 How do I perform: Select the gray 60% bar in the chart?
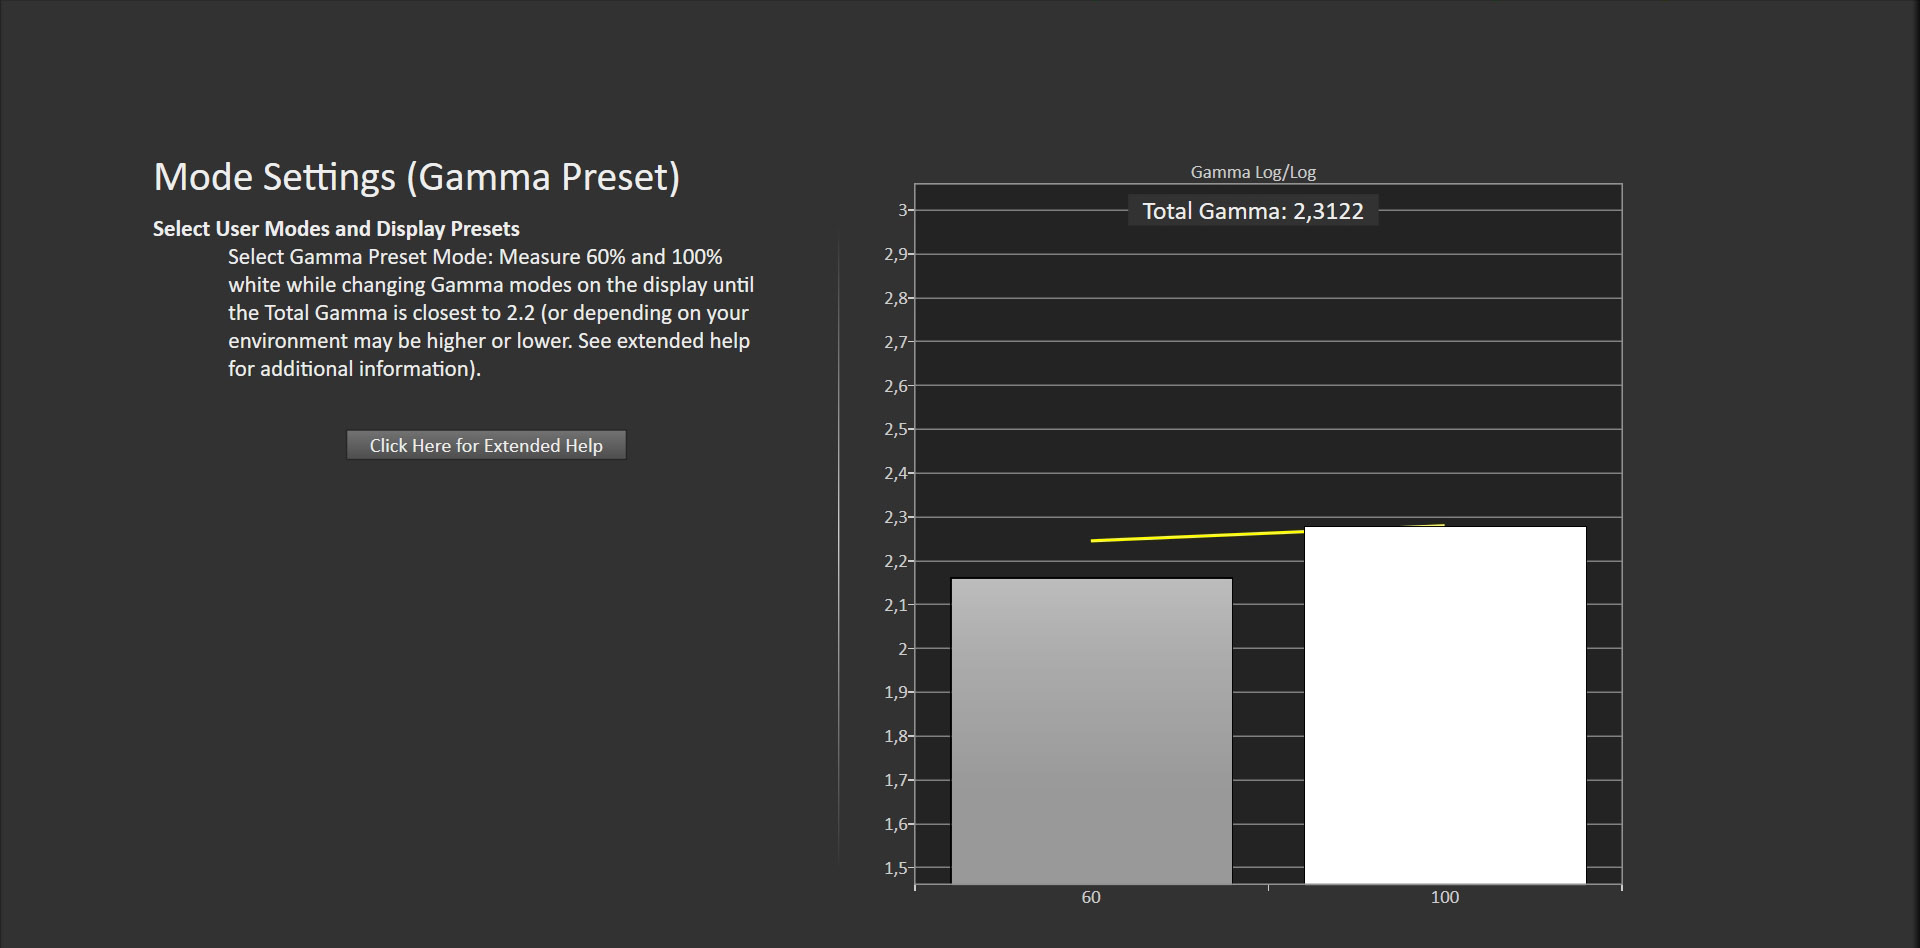click(1091, 730)
